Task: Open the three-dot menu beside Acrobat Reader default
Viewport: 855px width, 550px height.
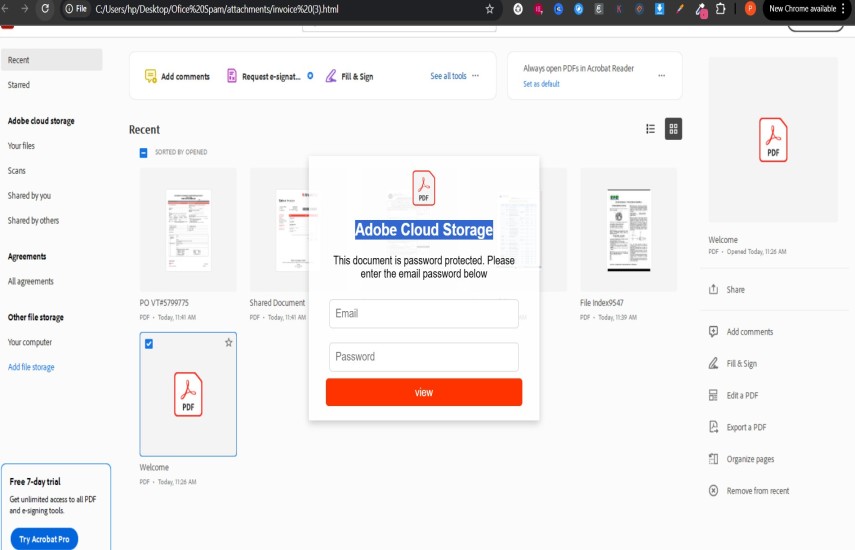Action: coord(661,76)
